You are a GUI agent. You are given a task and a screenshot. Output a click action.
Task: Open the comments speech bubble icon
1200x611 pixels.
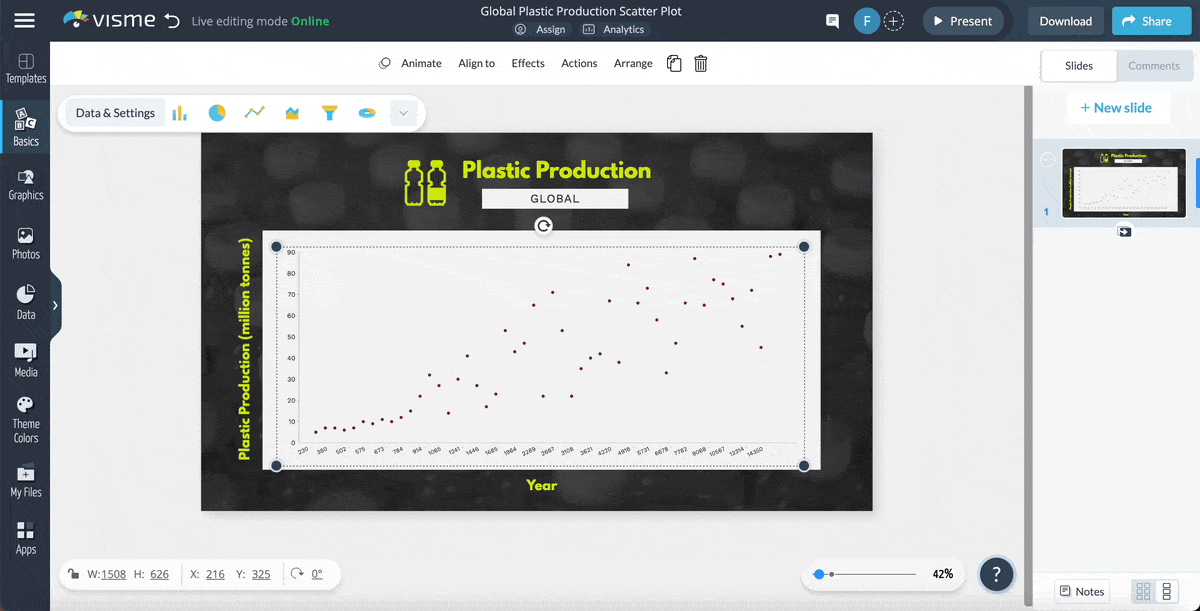(832, 21)
